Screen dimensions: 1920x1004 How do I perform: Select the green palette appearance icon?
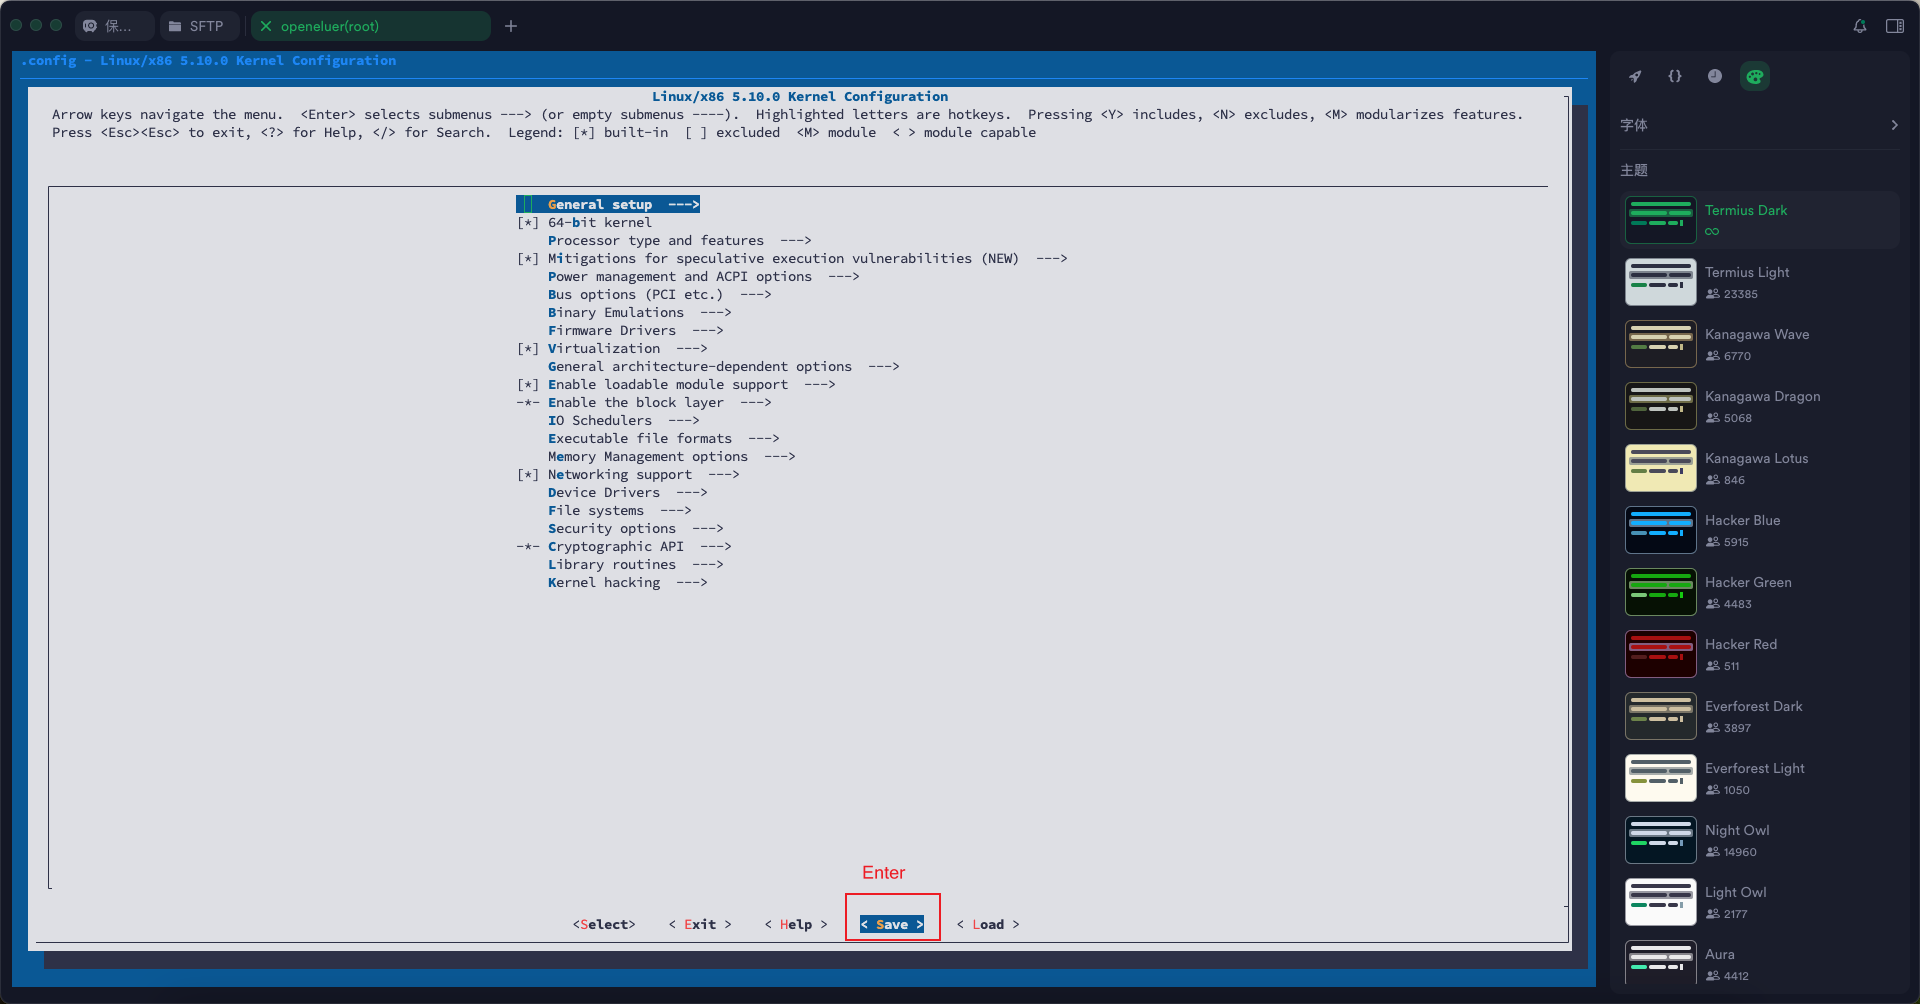pos(1755,77)
